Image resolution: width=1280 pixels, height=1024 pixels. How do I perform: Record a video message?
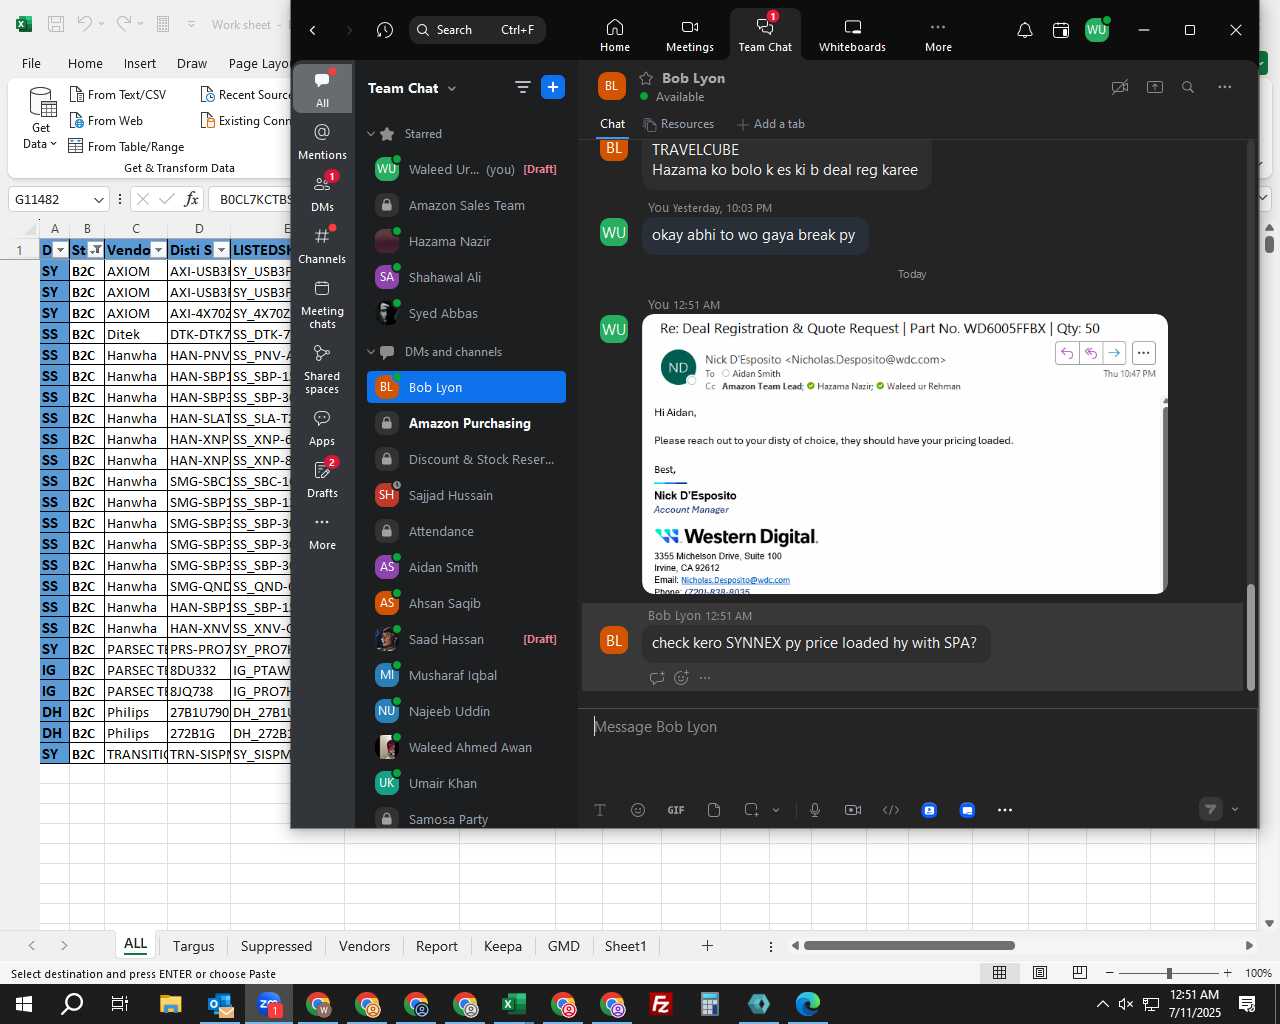(853, 810)
